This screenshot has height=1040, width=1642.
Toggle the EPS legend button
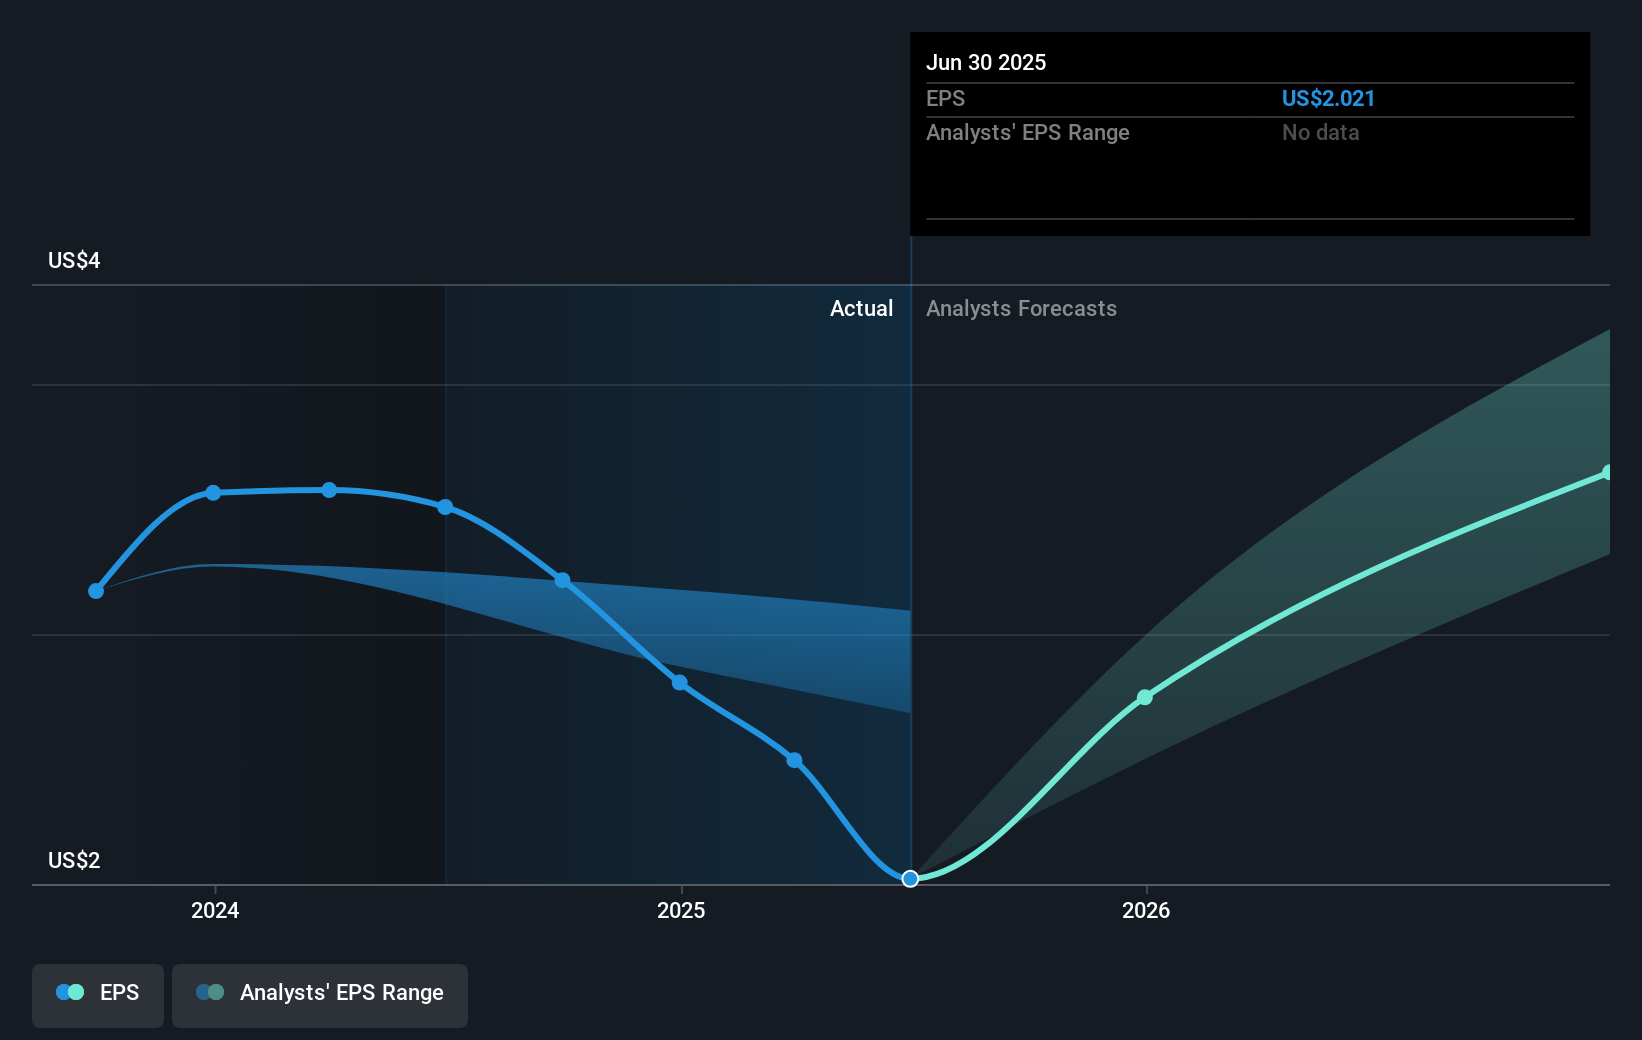(98, 995)
